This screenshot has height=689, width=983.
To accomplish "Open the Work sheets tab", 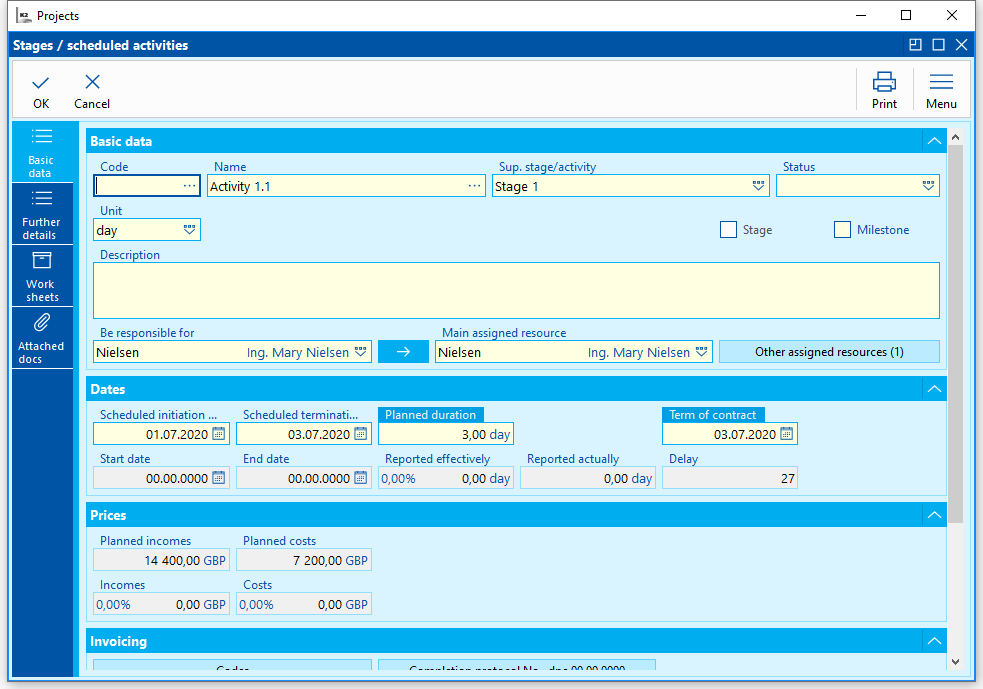I will [x=41, y=276].
